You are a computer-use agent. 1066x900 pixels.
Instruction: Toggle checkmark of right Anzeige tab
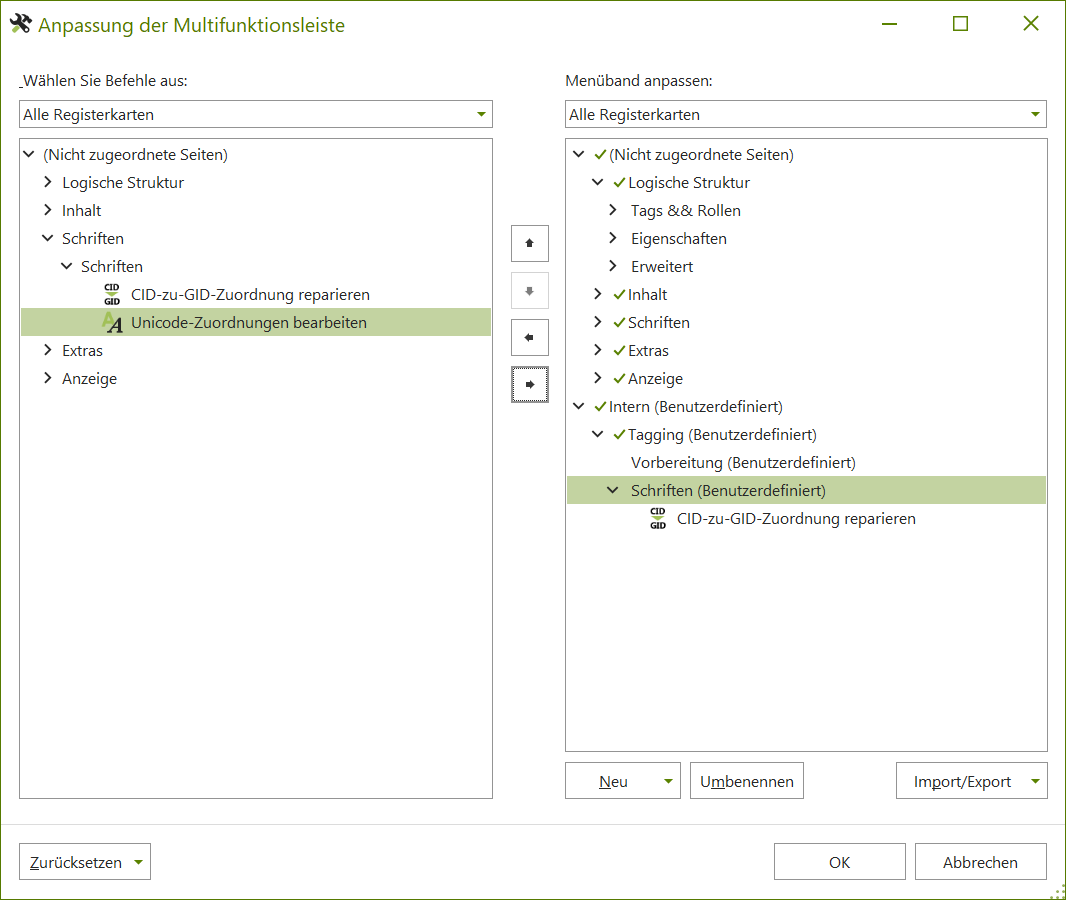[x=619, y=379]
